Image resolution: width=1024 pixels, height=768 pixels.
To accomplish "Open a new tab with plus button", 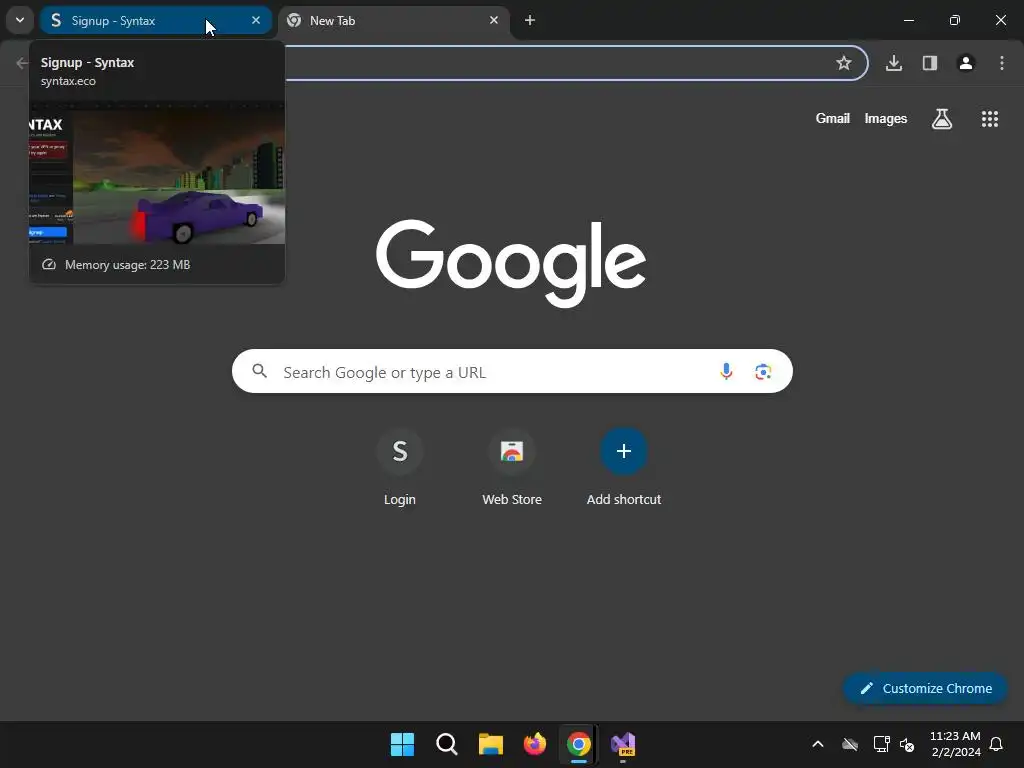I will point(530,20).
